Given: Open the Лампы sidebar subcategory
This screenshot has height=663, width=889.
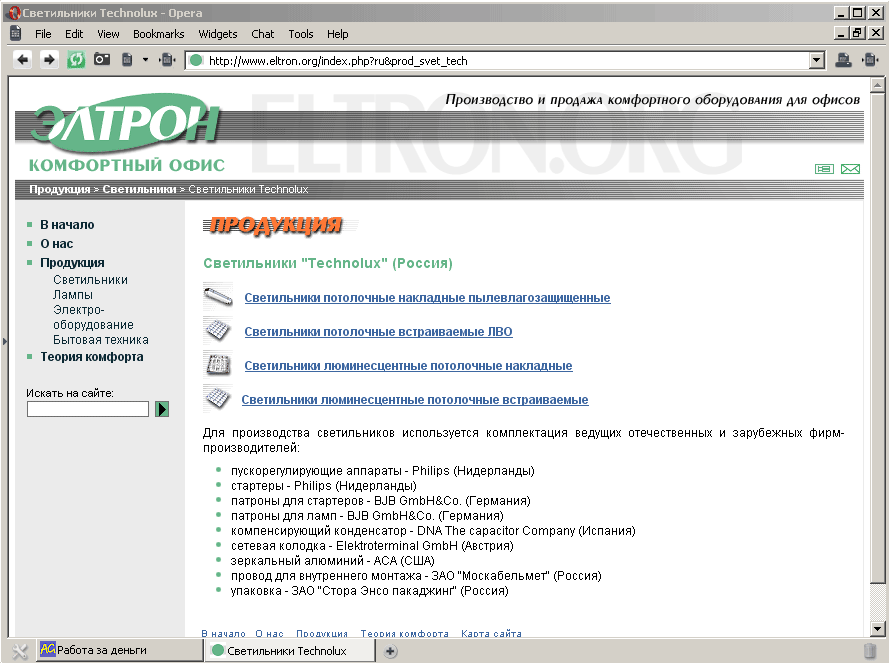Looking at the screenshot, I should (x=73, y=295).
